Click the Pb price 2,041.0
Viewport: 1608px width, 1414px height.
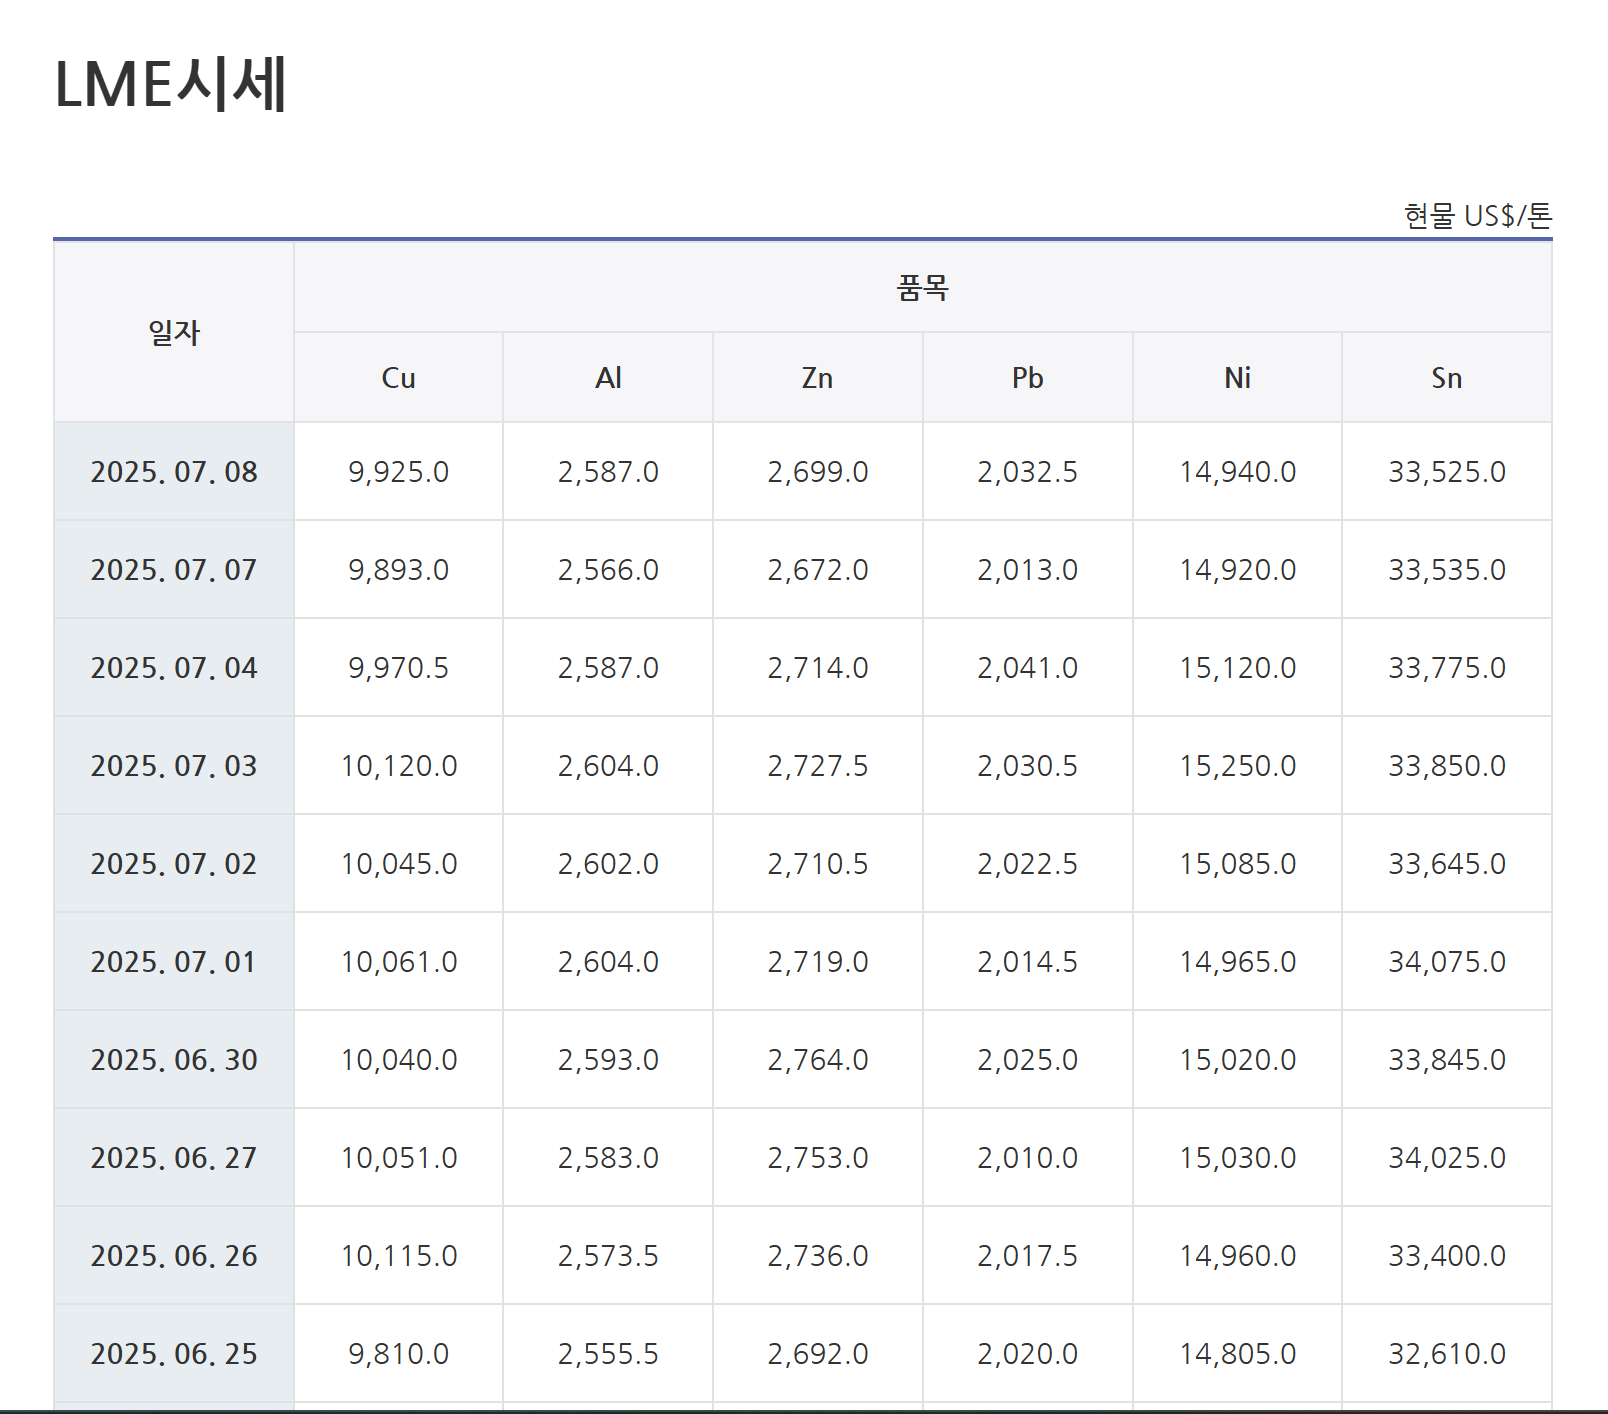[x=1027, y=668]
